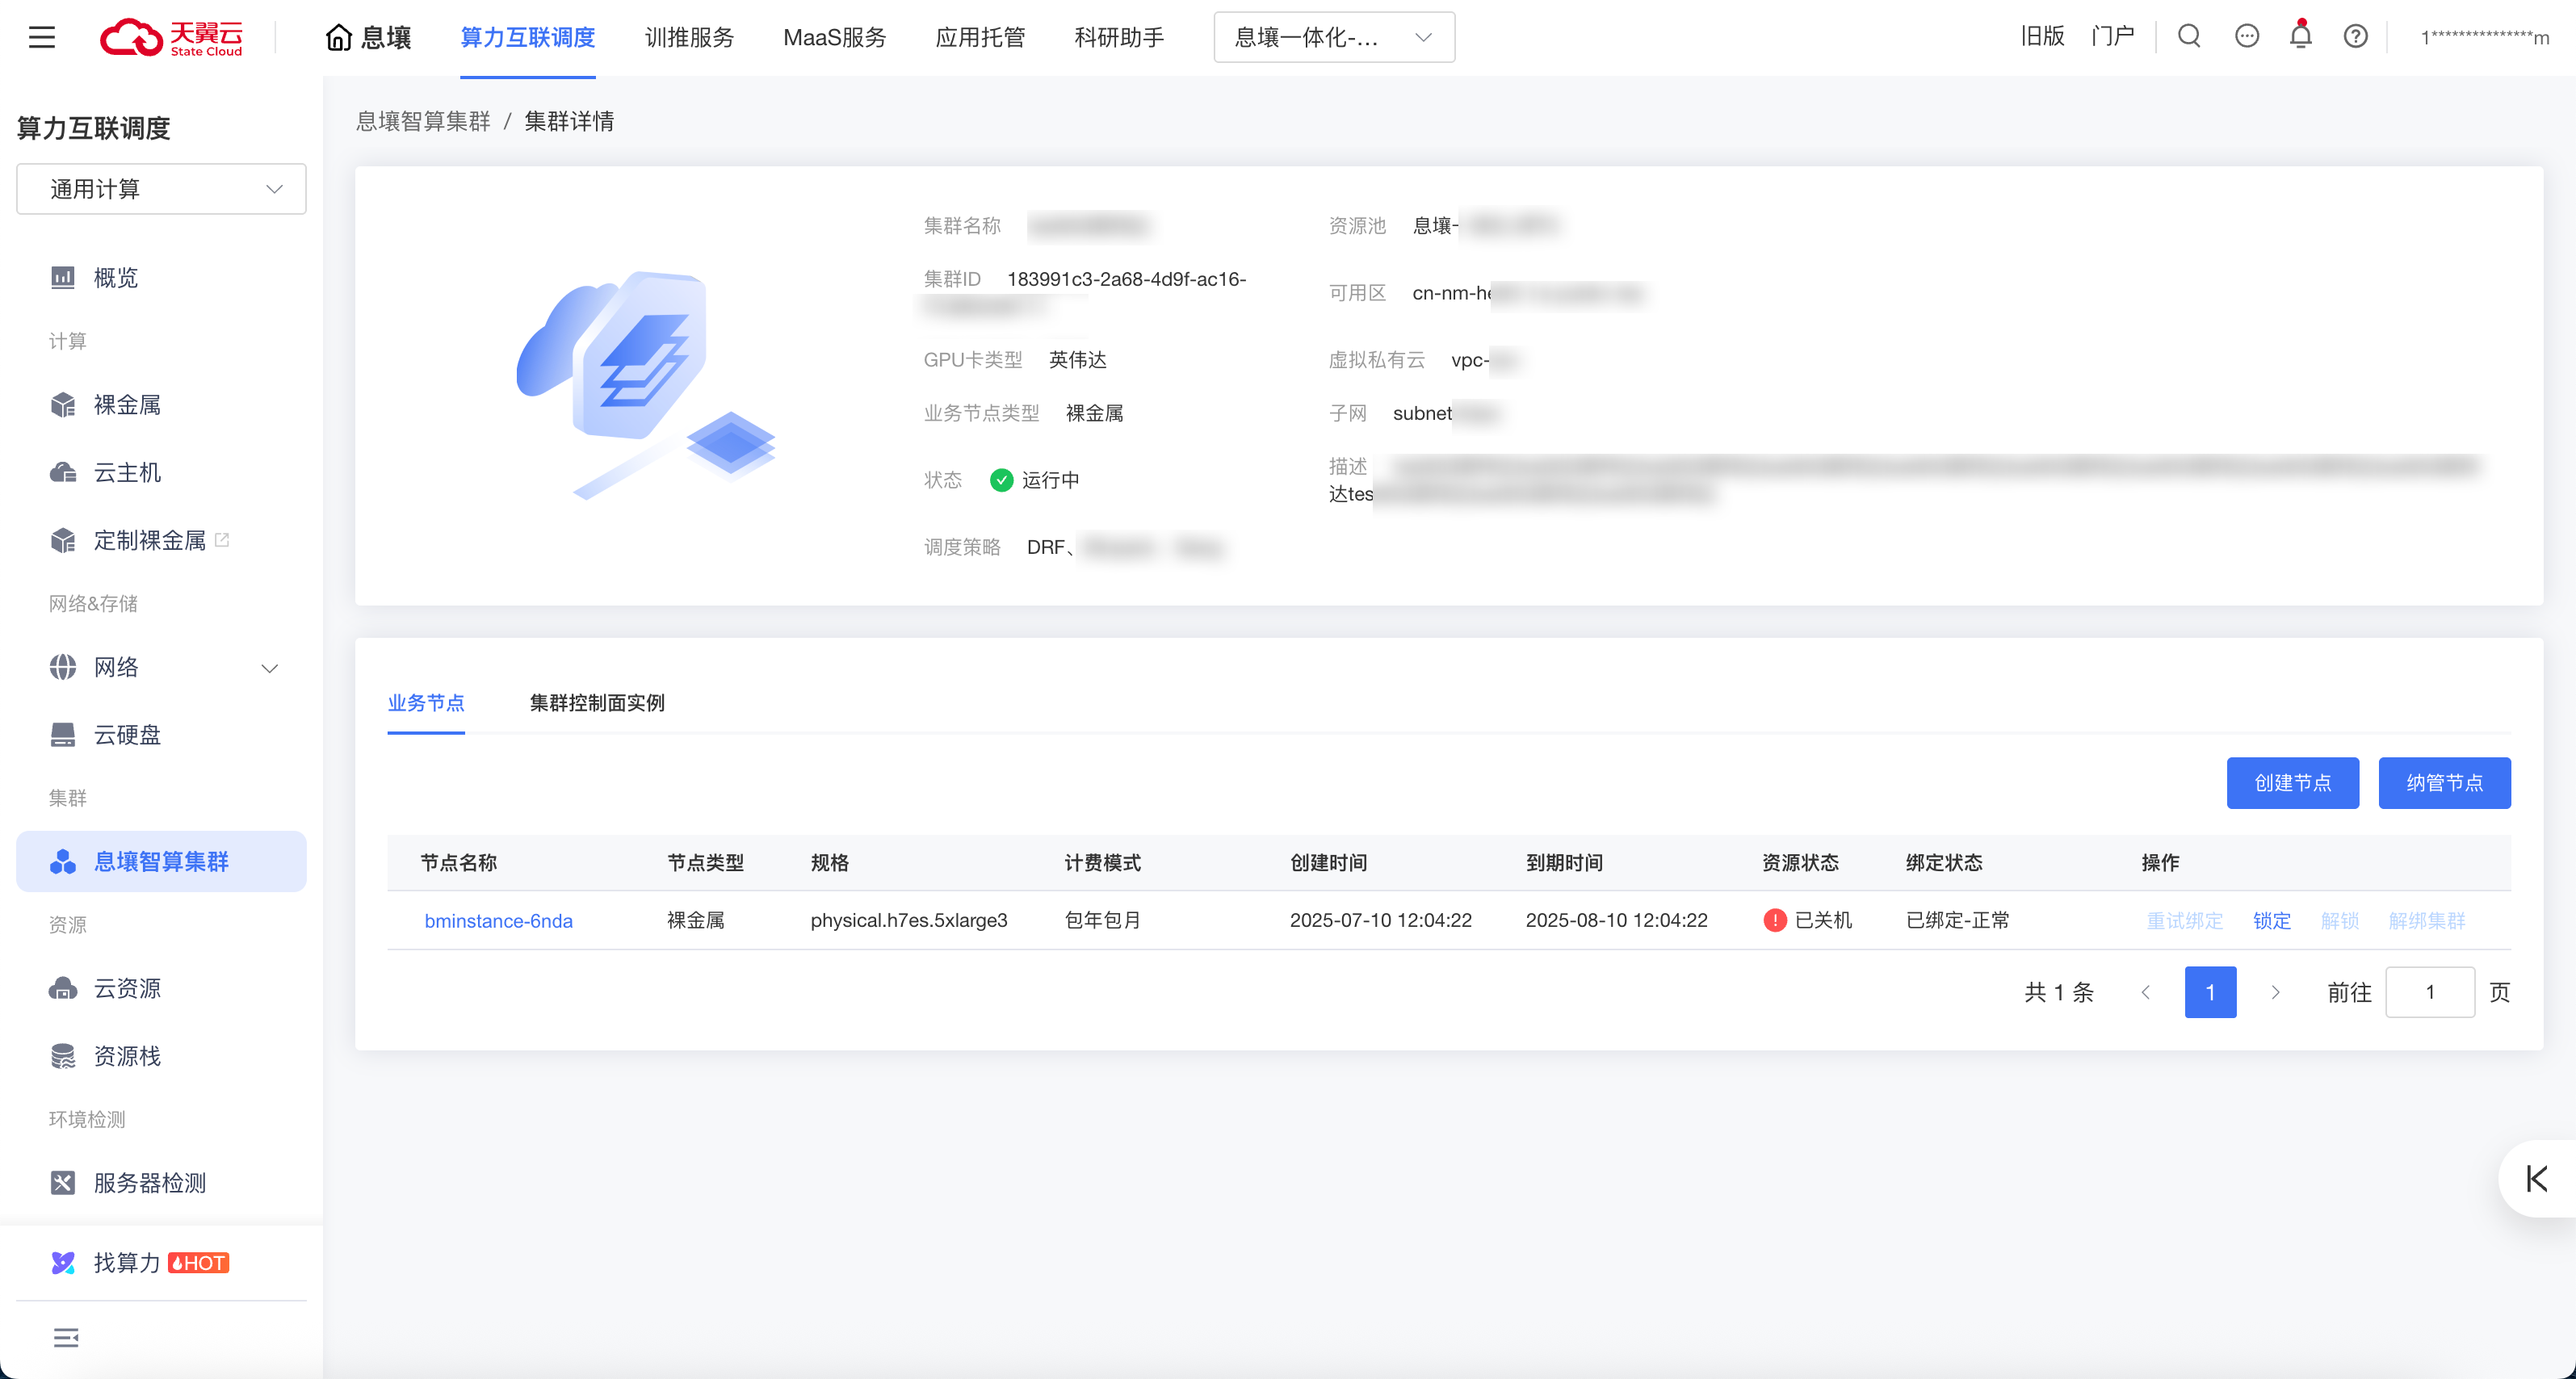The height and width of the screenshot is (1379, 2576).
Task: Open the chat message bubble icon
Action: pos(2246,37)
